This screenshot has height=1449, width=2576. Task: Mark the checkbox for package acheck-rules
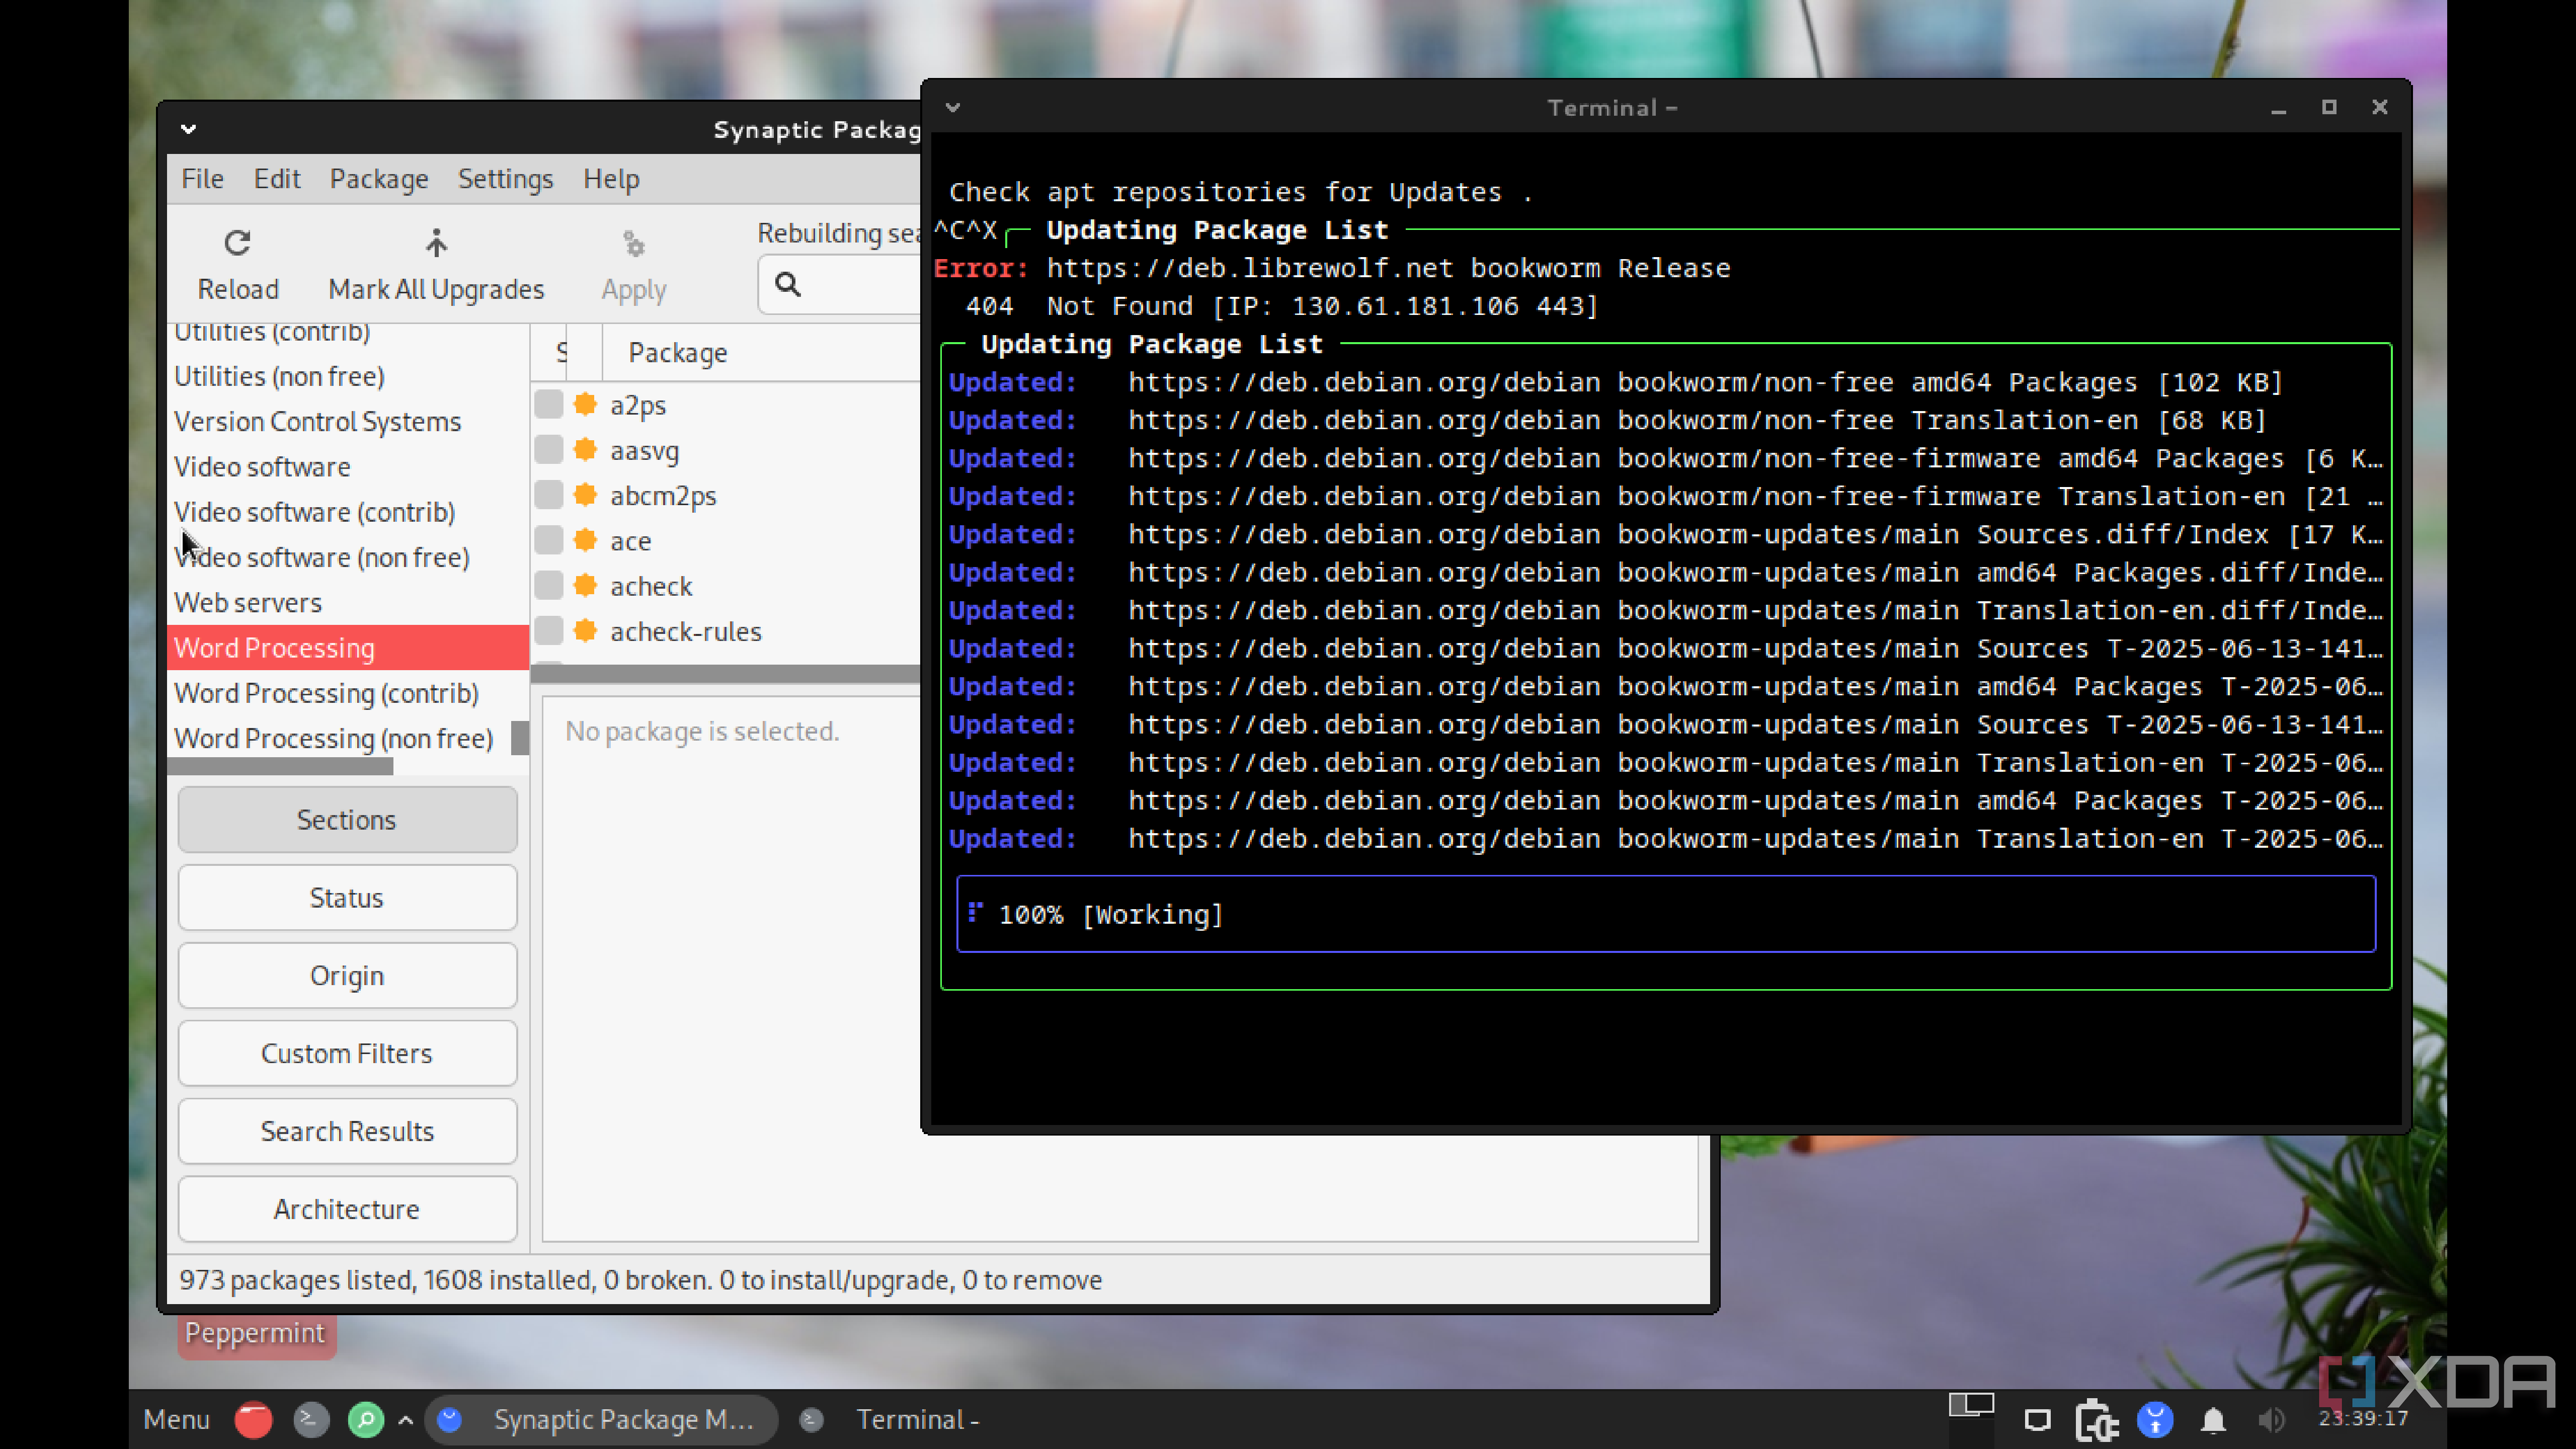coord(548,631)
